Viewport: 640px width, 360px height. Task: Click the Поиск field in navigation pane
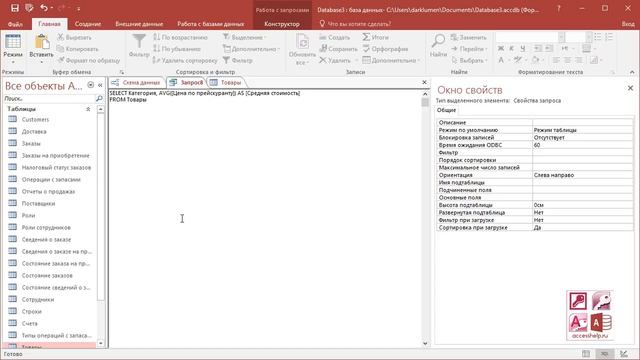pos(49,98)
